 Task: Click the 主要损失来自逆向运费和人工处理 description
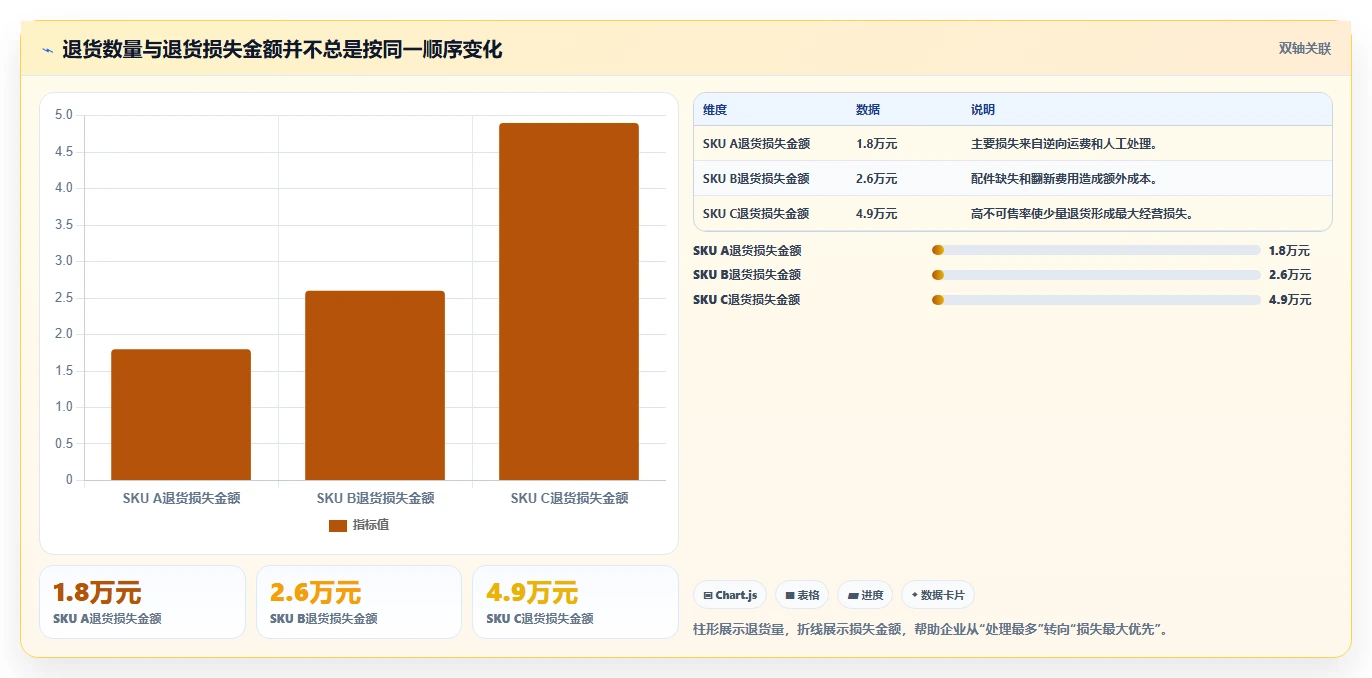pyautogui.click(x=1064, y=144)
